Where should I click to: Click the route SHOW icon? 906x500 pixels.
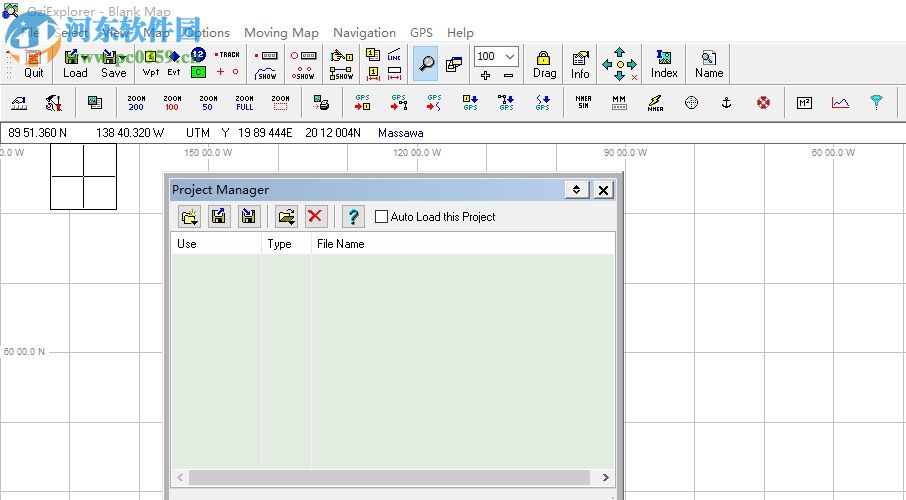pyautogui.click(x=341, y=73)
